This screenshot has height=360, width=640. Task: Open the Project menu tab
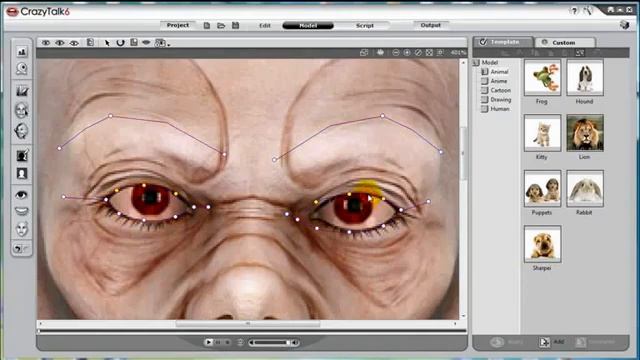(178, 25)
